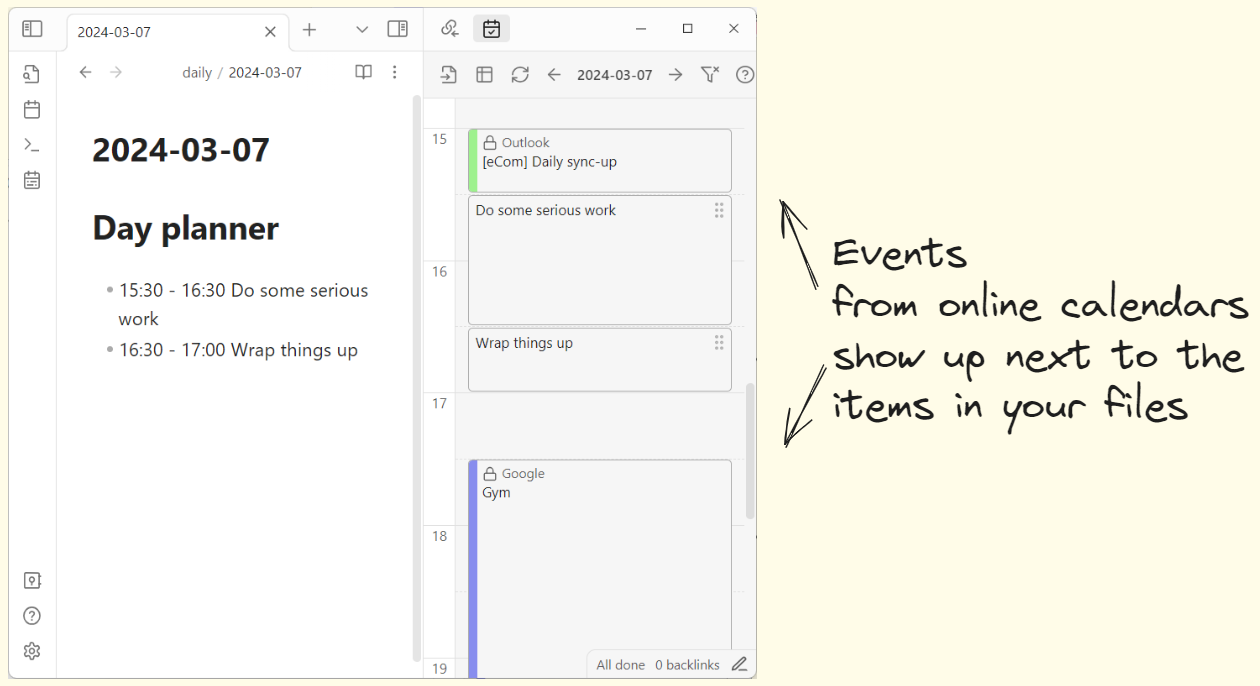Click '0 backlinks' in status bar
The image size is (1260, 686).
tap(687, 665)
